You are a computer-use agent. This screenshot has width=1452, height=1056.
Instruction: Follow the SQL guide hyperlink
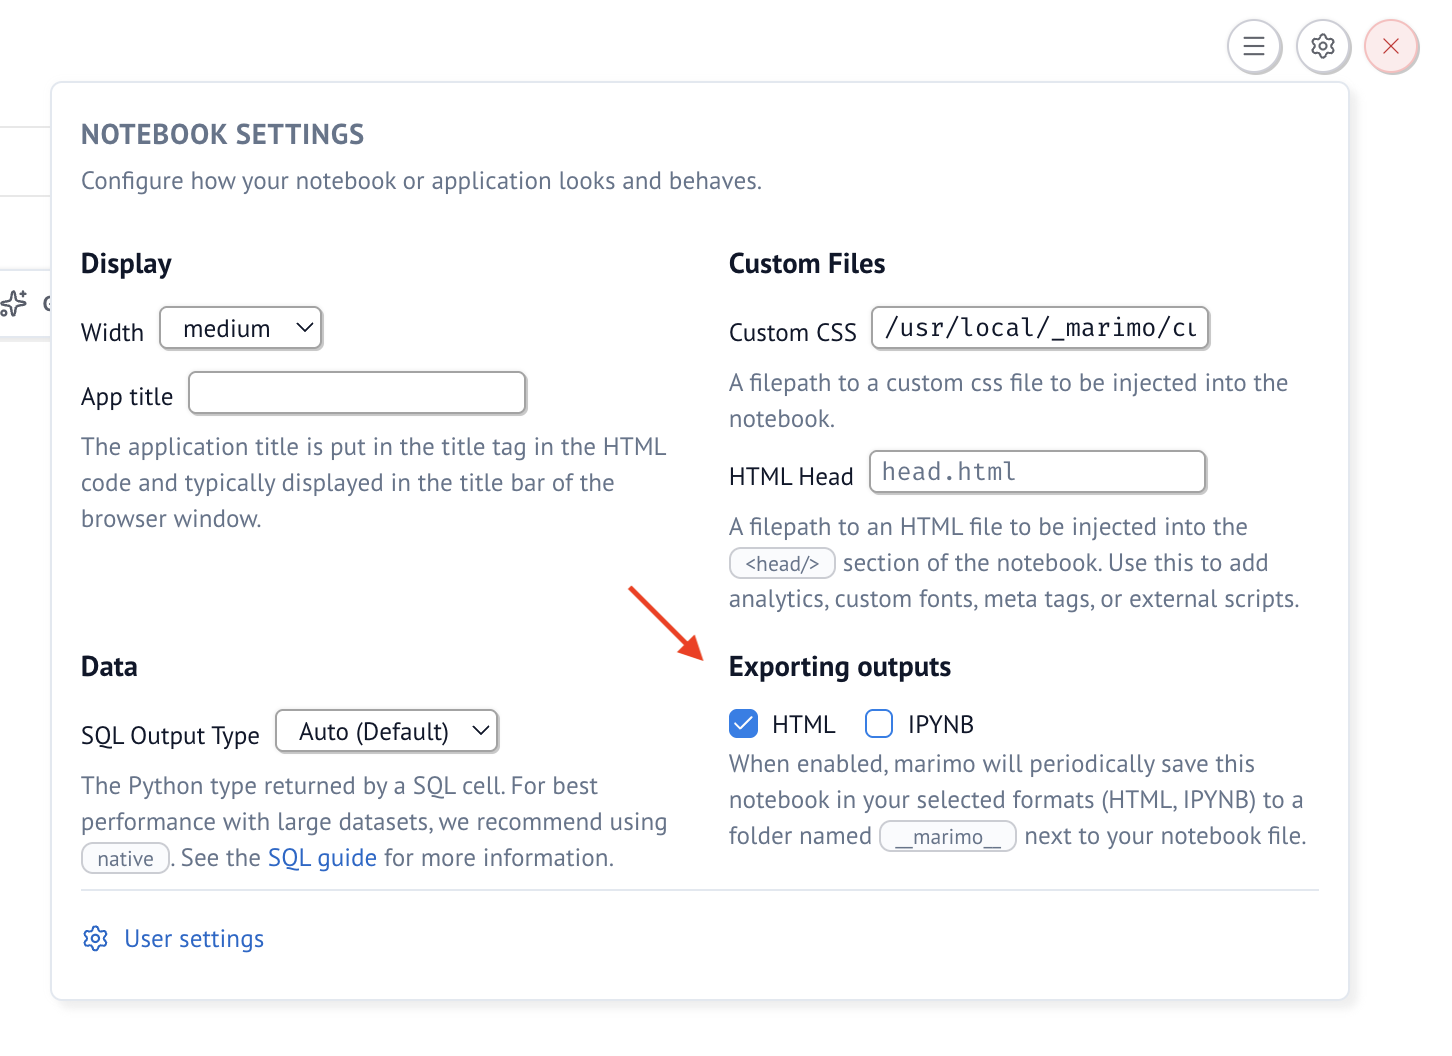point(322,858)
